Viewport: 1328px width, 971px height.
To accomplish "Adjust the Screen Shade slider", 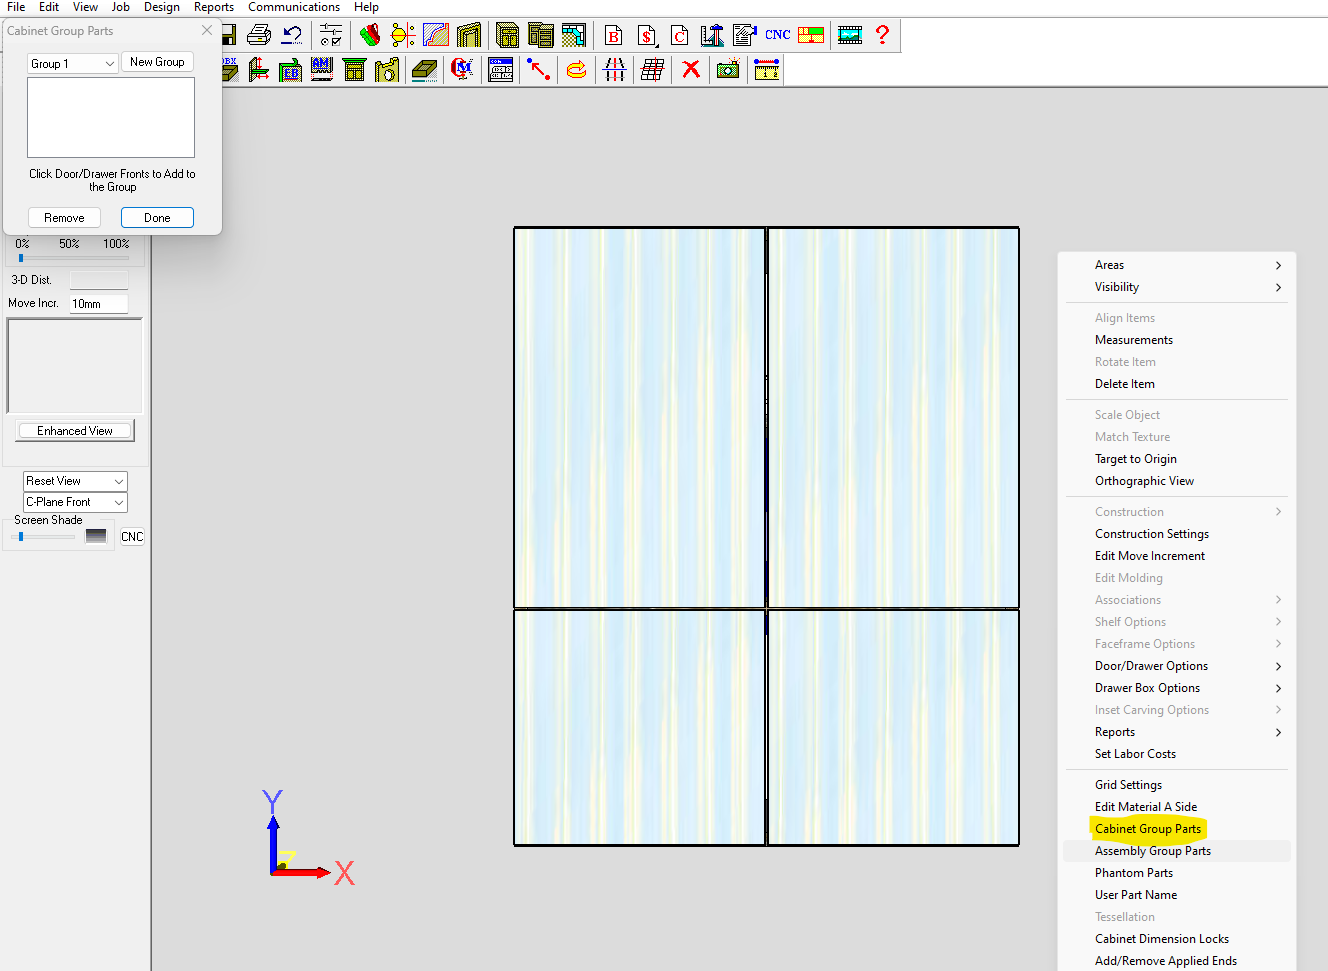I will [21, 537].
